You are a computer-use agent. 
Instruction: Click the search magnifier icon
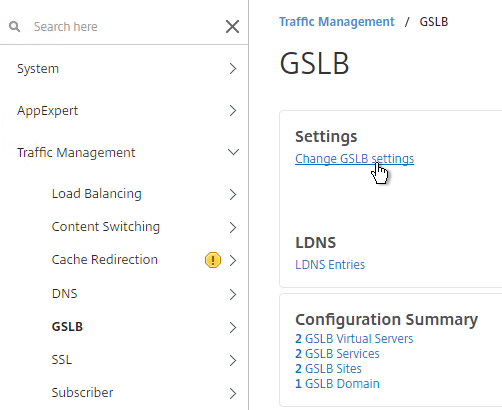(14, 26)
